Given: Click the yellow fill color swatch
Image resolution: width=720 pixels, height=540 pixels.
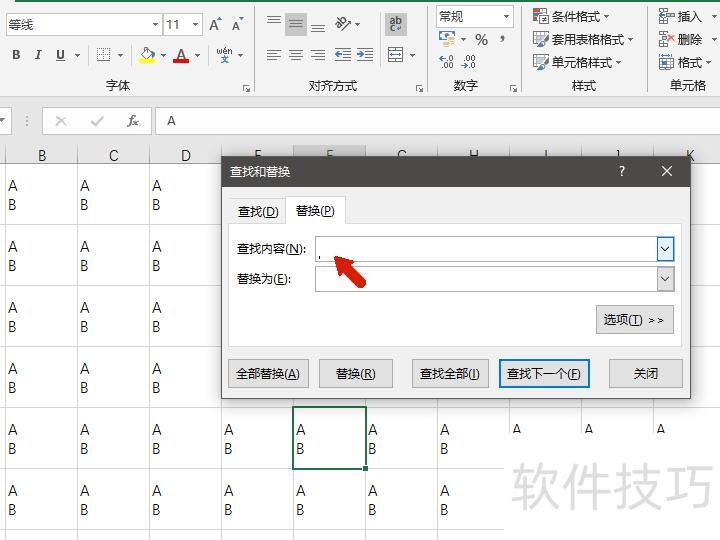Looking at the screenshot, I should (x=148, y=55).
